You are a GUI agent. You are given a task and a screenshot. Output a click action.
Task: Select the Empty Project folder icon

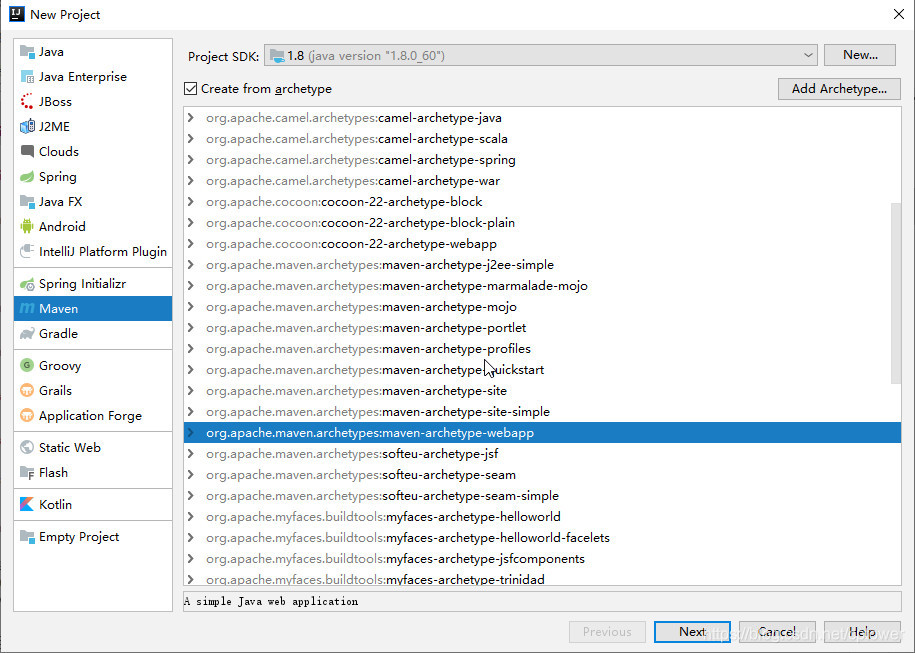click(27, 537)
